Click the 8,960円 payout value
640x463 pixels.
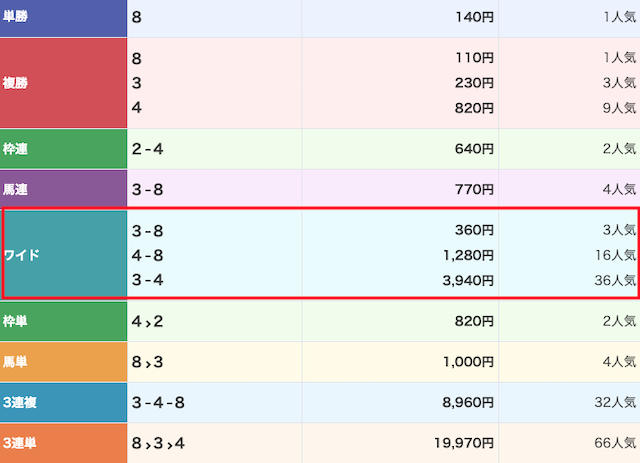(x=466, y=402)
